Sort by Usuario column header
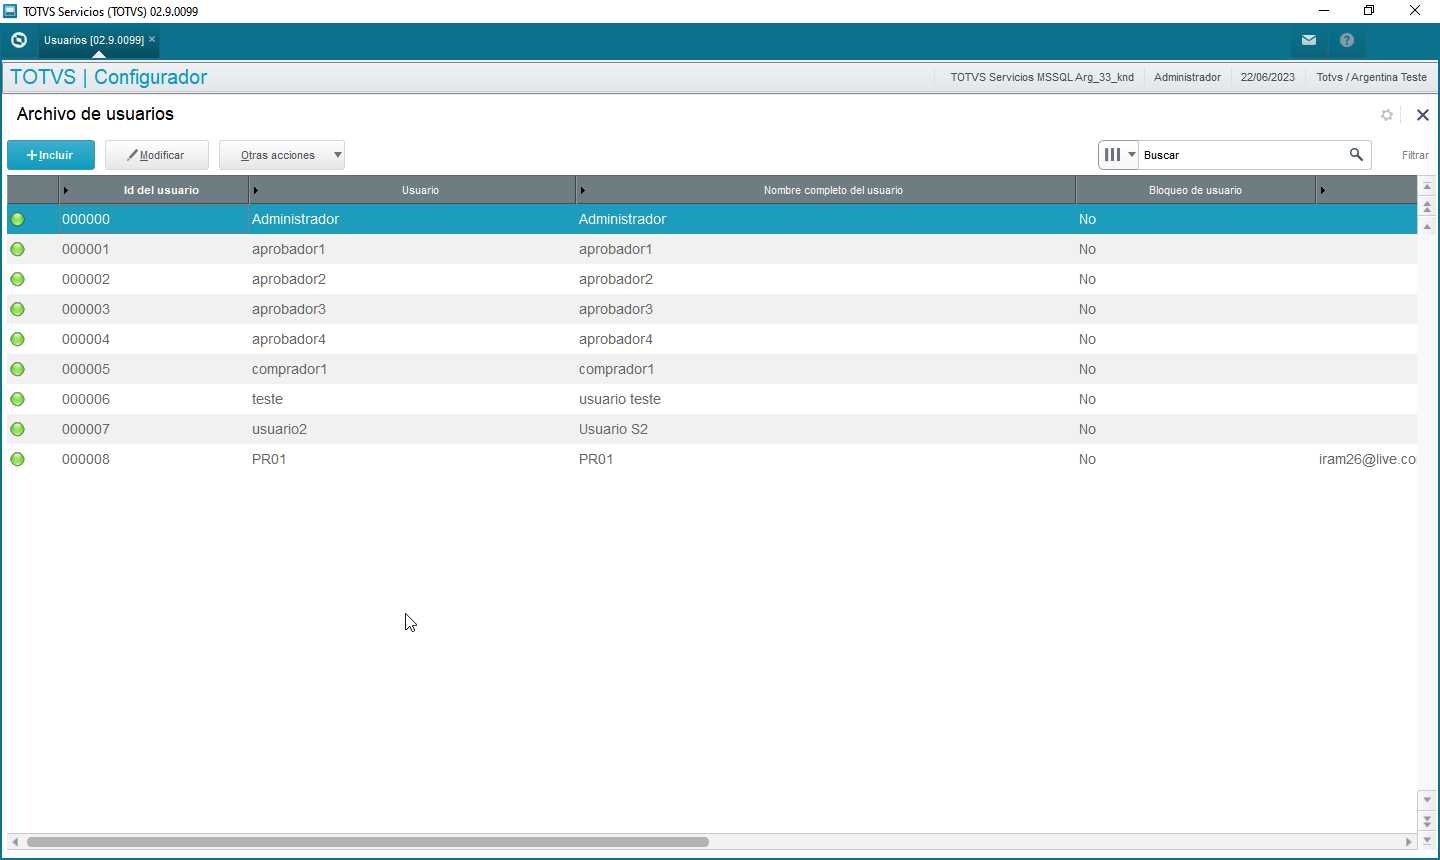Image resolution: width=1440 pixels, height=860 pixels. pos(413,190)
